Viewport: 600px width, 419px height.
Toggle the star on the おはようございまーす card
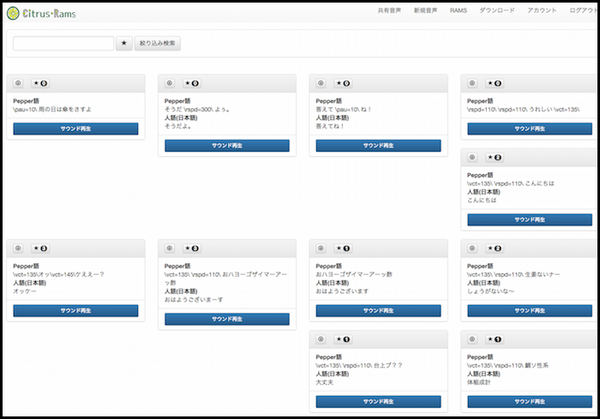pos(192,248)
